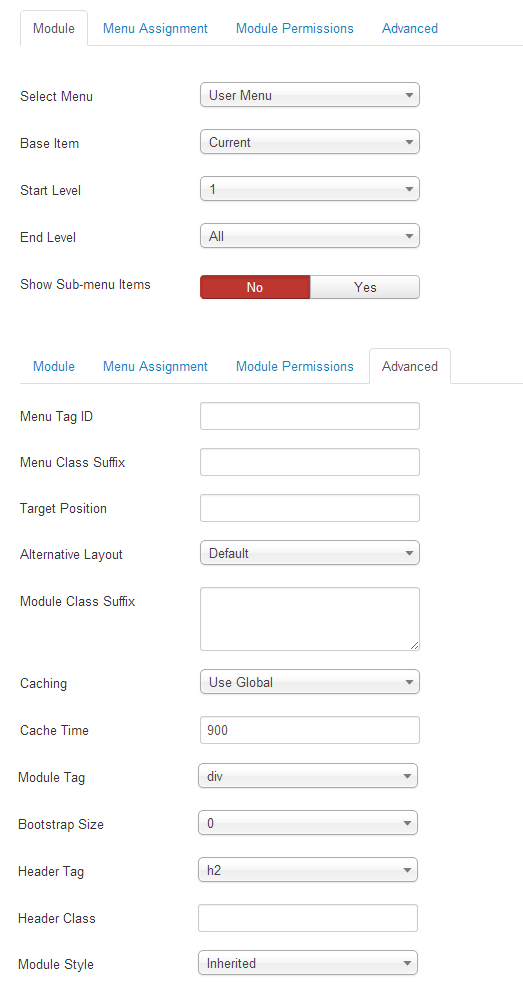Image resolution: width=523 pixels, height=987 pixels.
Task: Click the Module Class Suffix textarea
Action: click(x=310, y=619)
